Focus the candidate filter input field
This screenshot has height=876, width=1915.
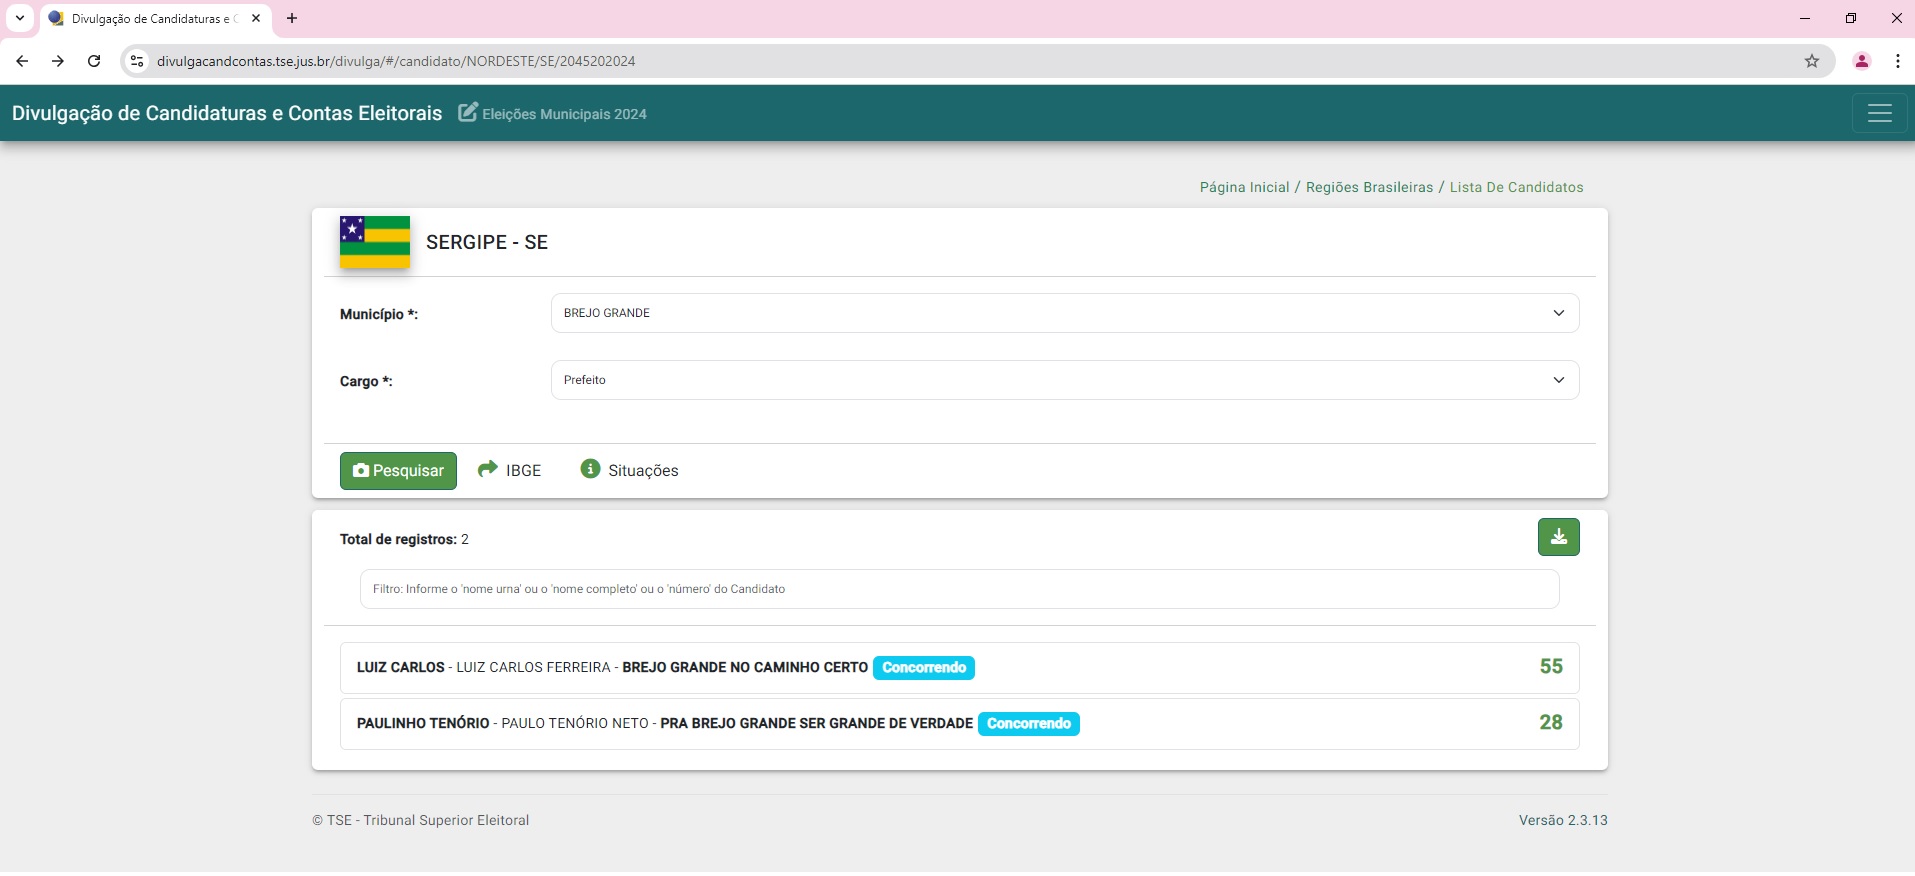(x=959, y=589)
